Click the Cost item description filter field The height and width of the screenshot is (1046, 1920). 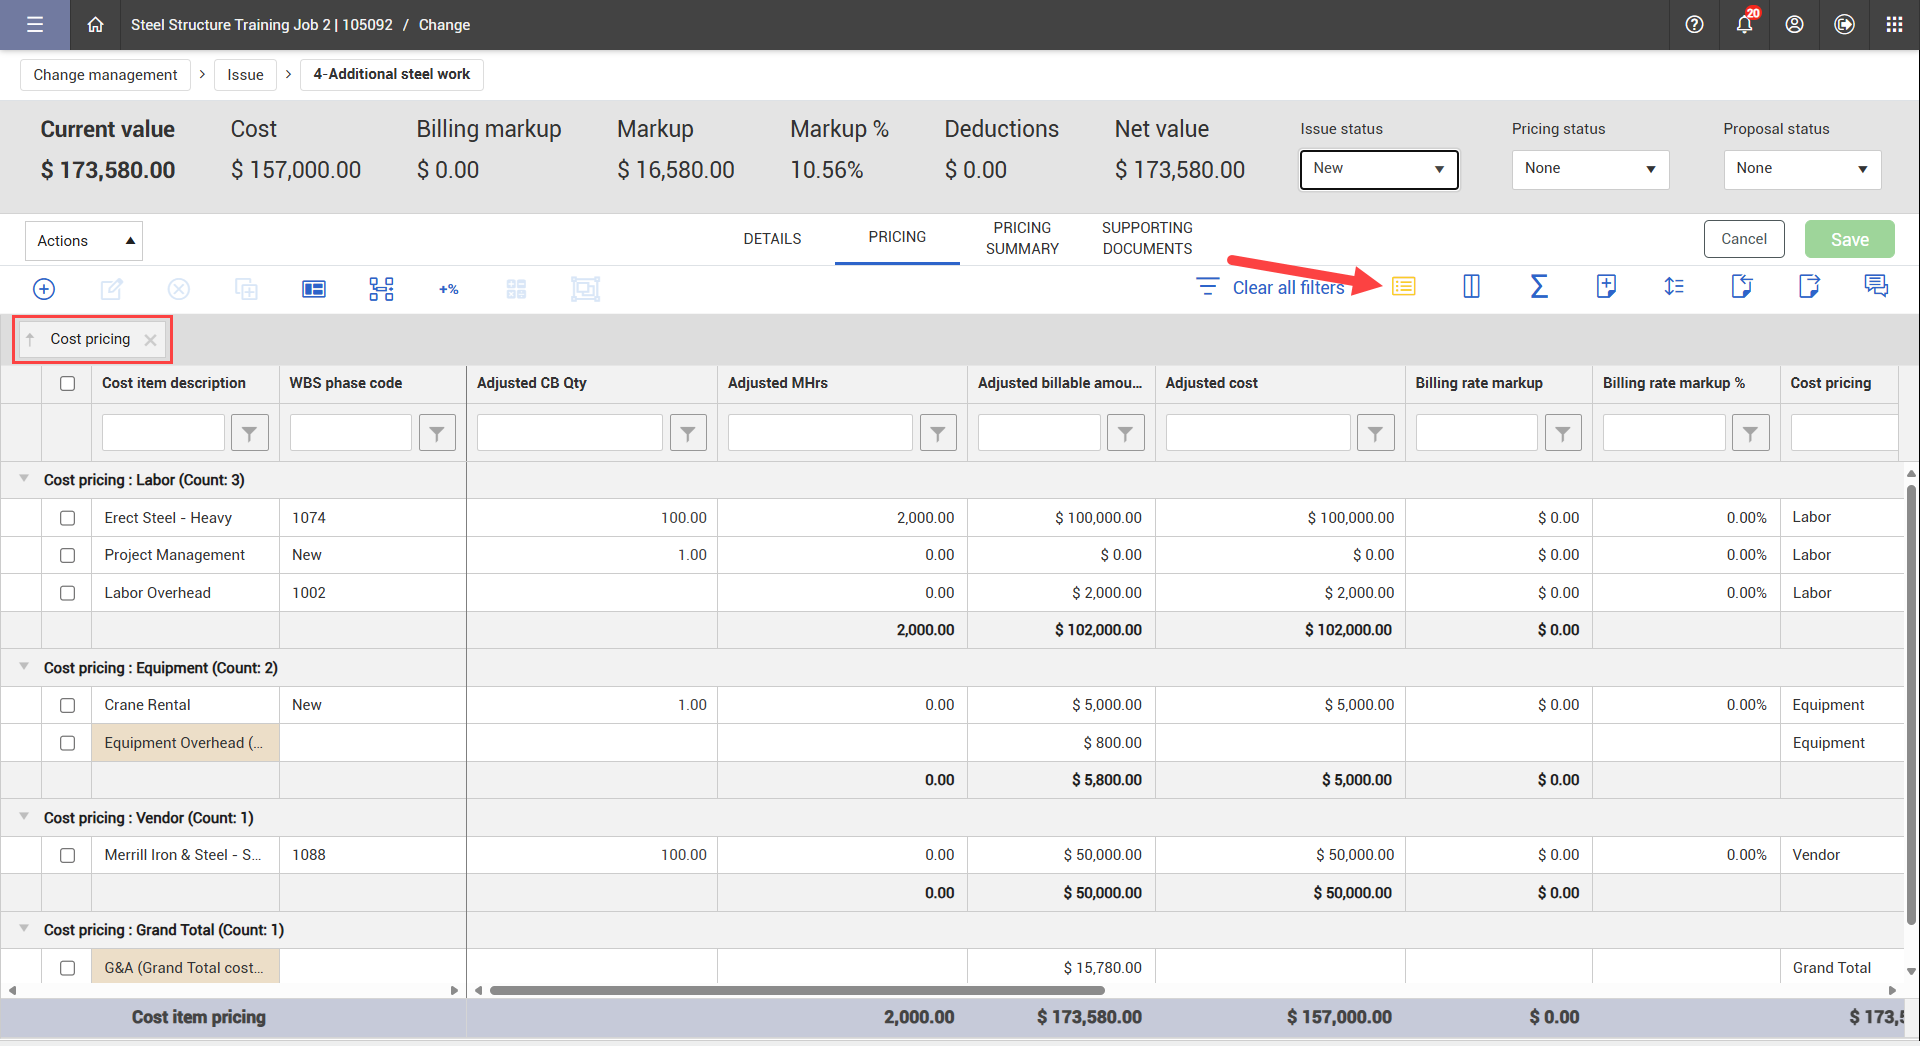pos(163,433)
